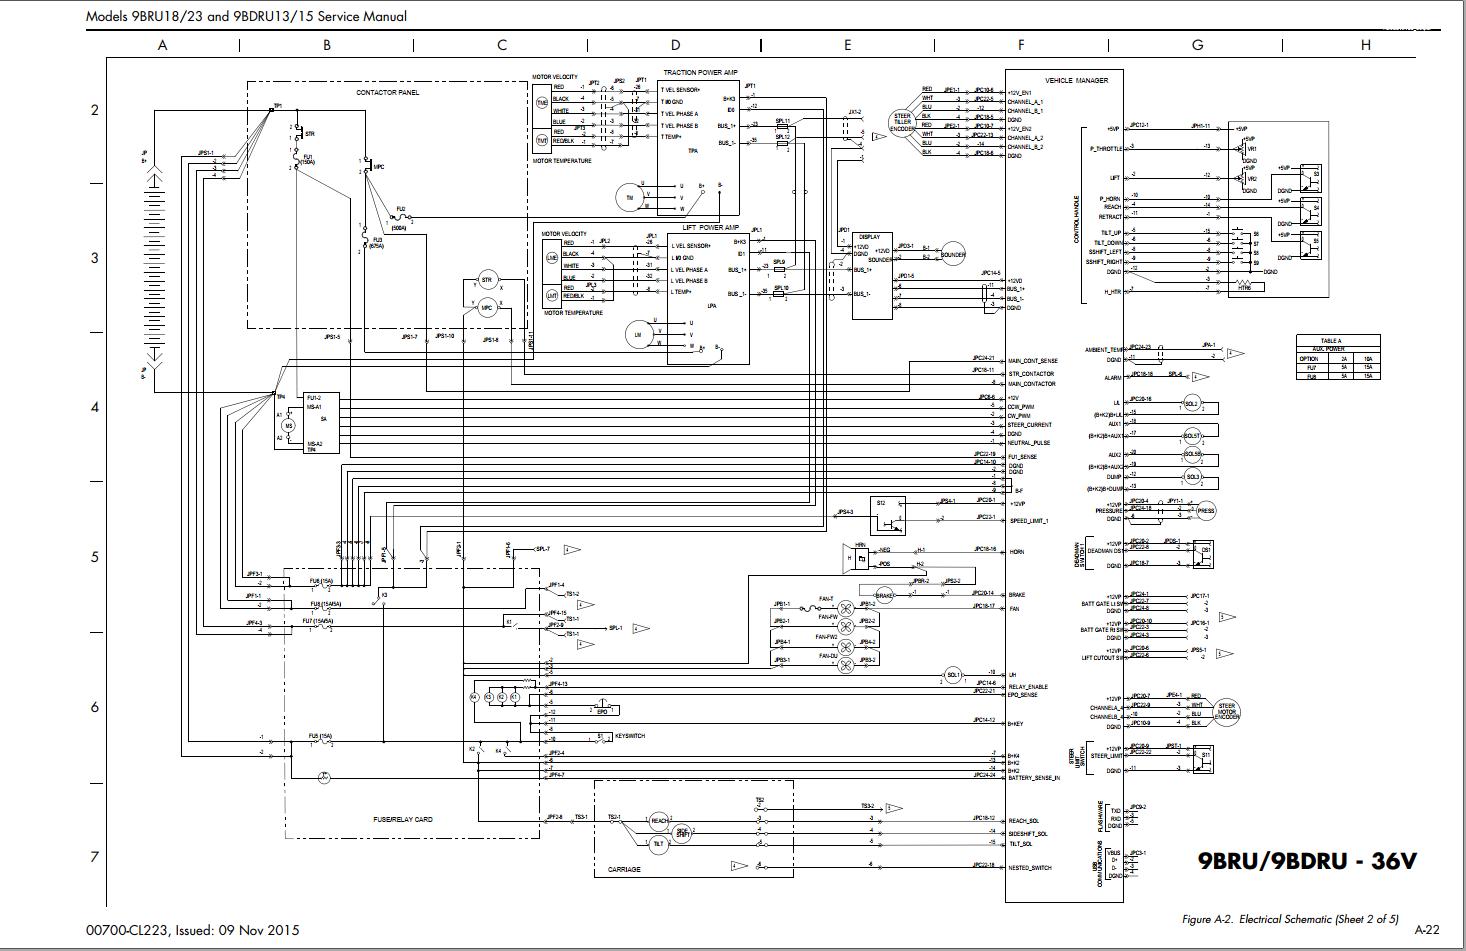Select the CARRIAGE box label
The width and height of the screenshot is (1466, 951).
pos(624,869)
